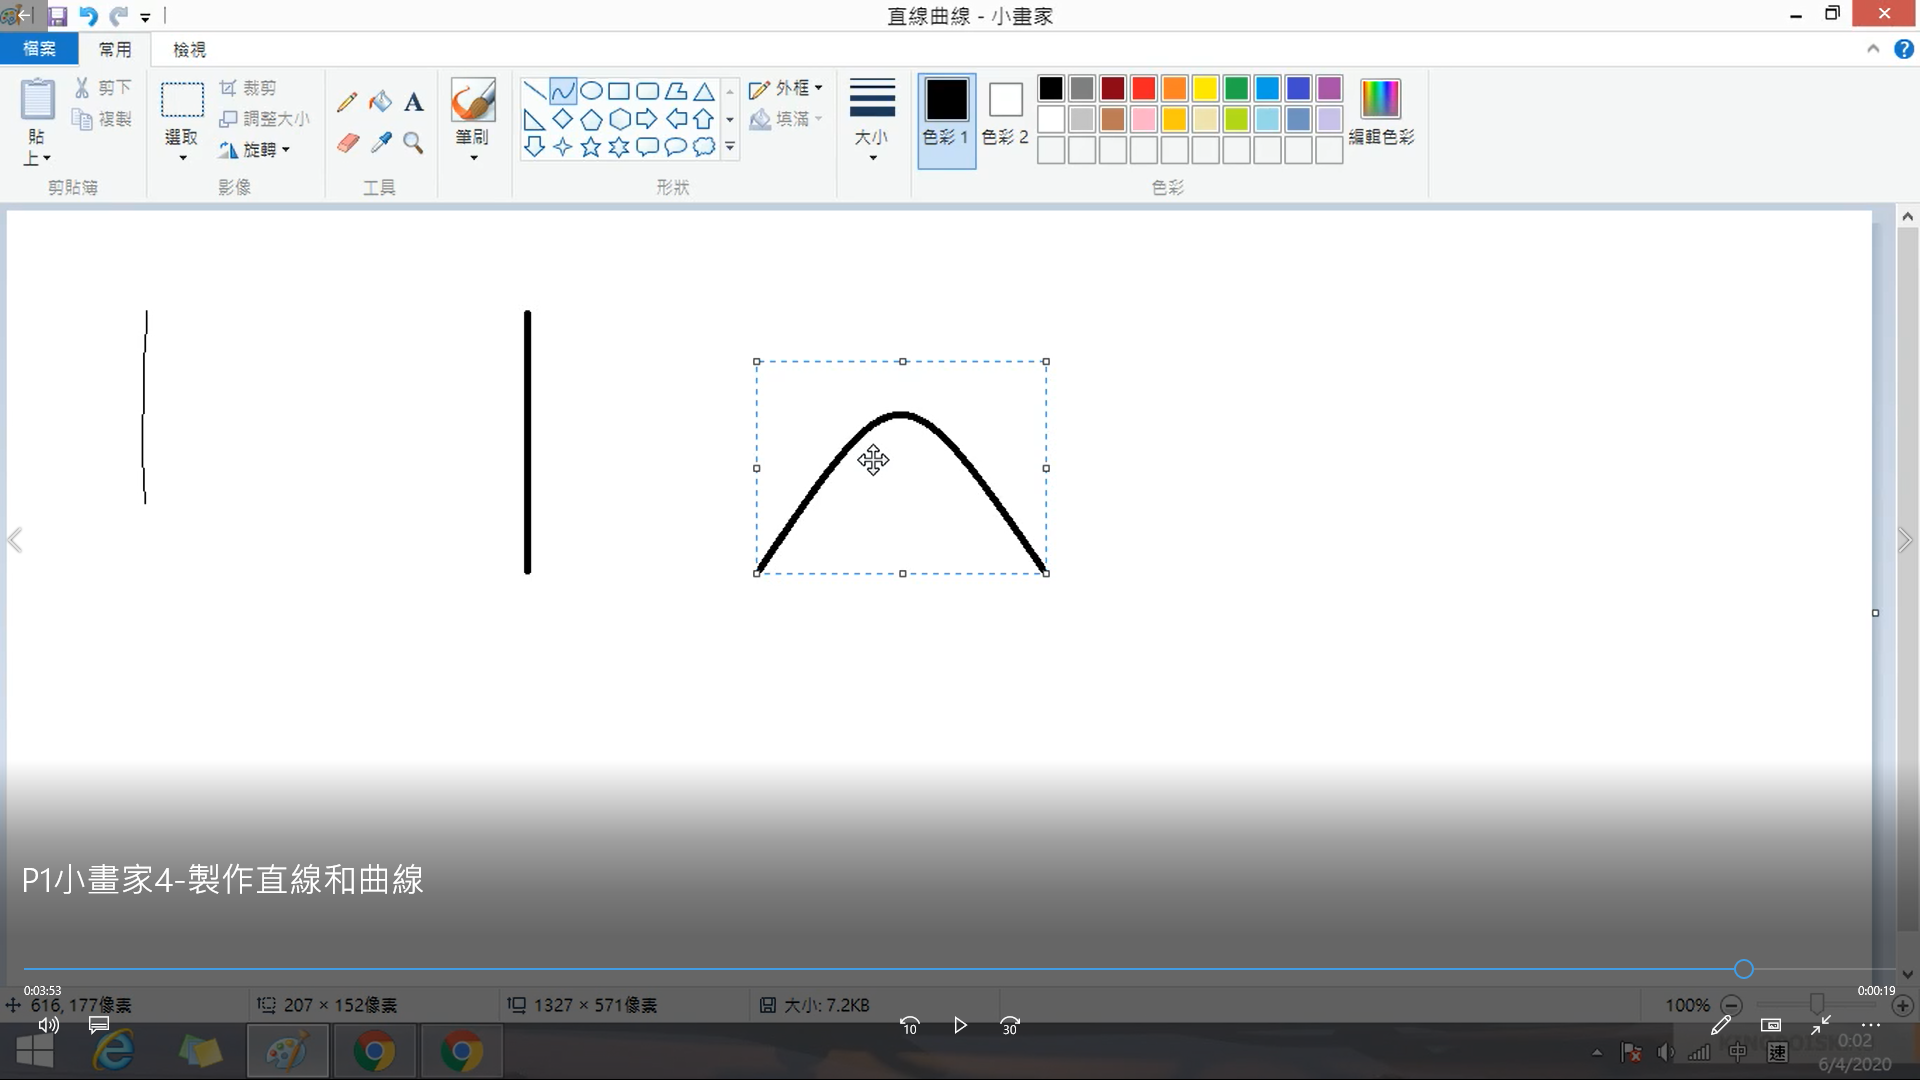Choose the Pentagon shape

coord(591,120)
